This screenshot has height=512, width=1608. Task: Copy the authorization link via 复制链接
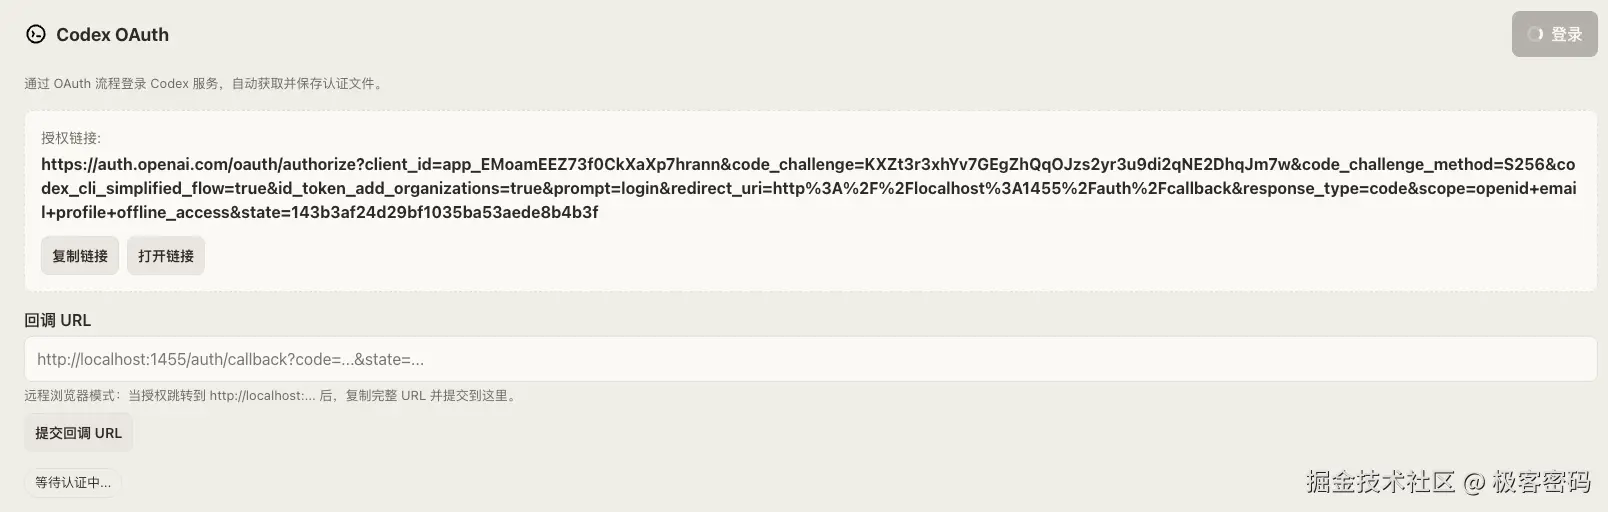[80, 256]
